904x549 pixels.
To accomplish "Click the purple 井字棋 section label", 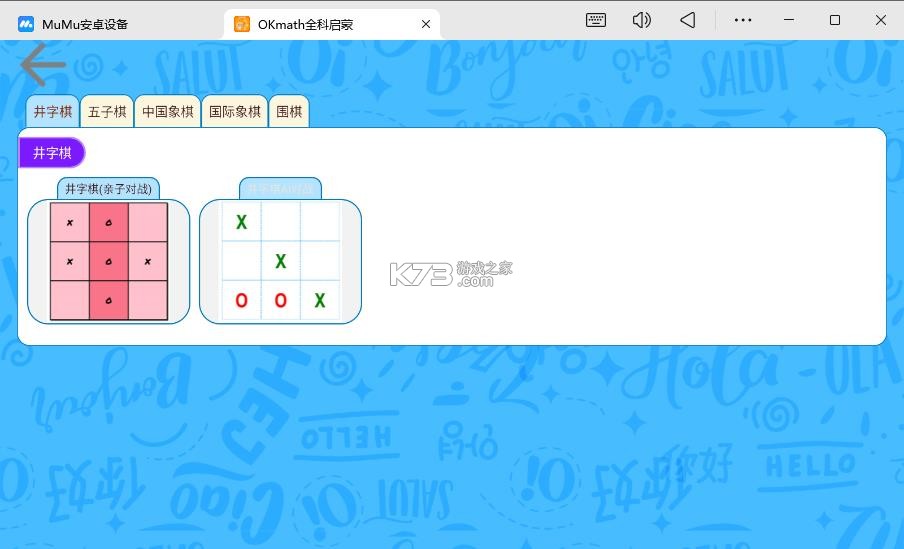I will click(52, 153).
